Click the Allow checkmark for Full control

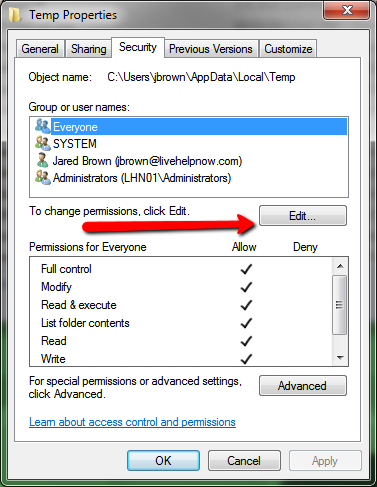tap(246, 269)
